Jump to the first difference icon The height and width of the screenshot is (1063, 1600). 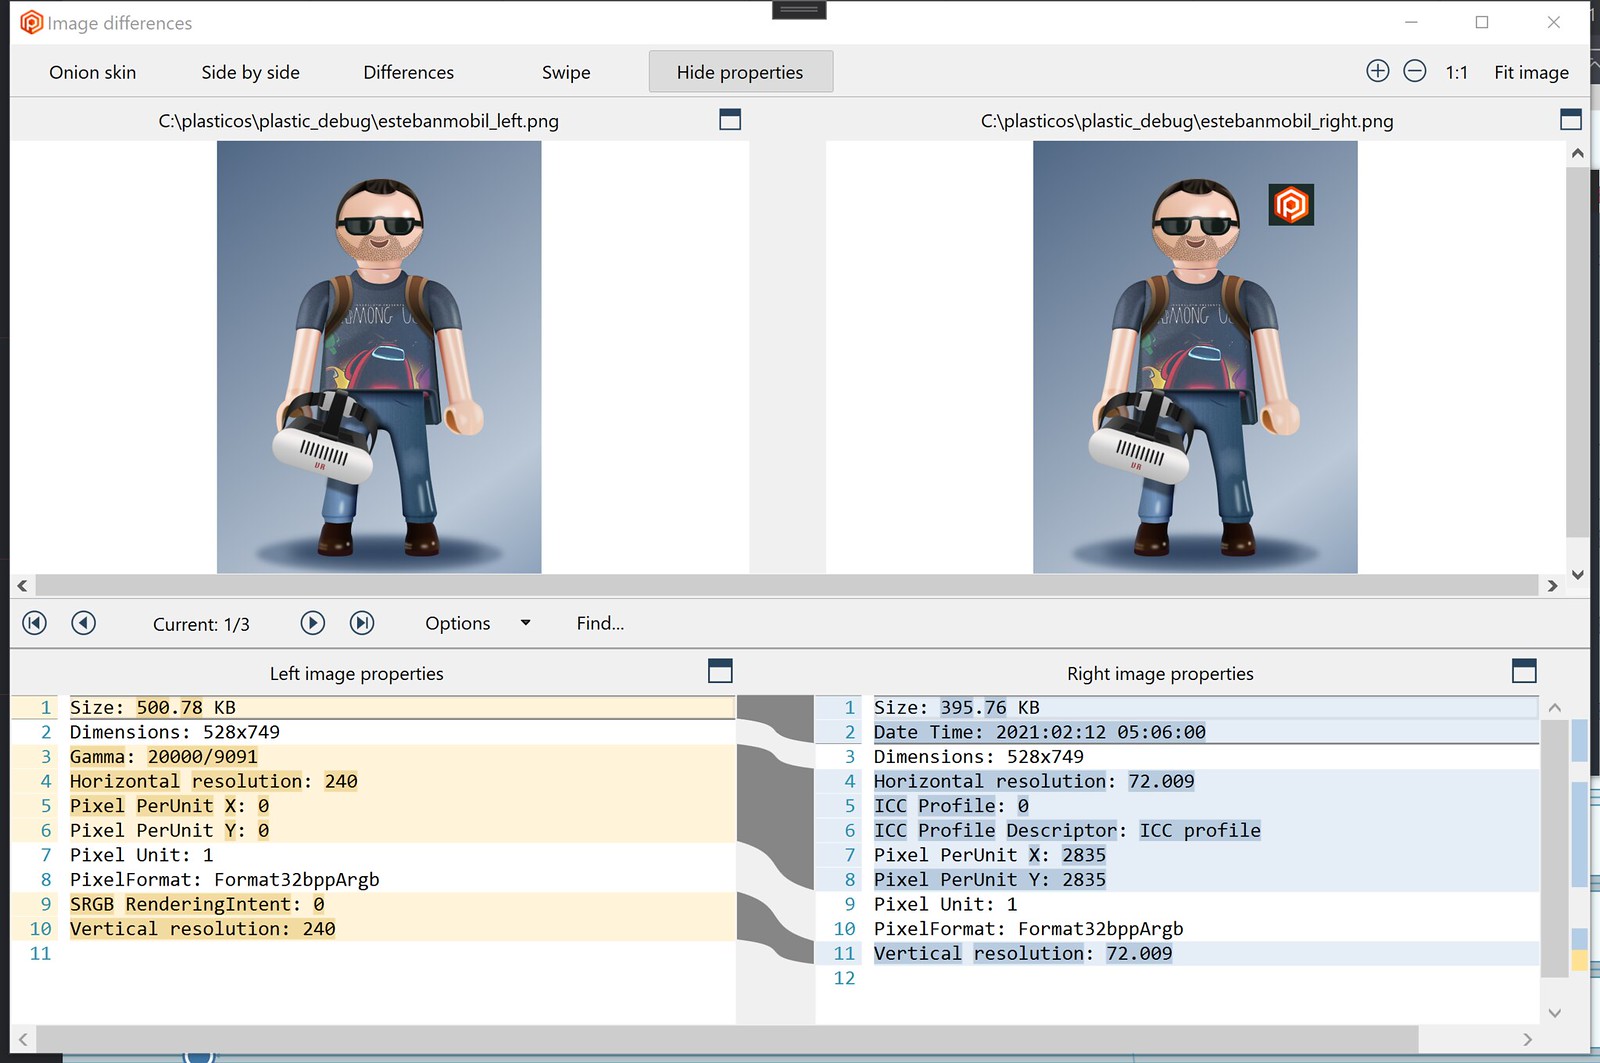point(34,622)
